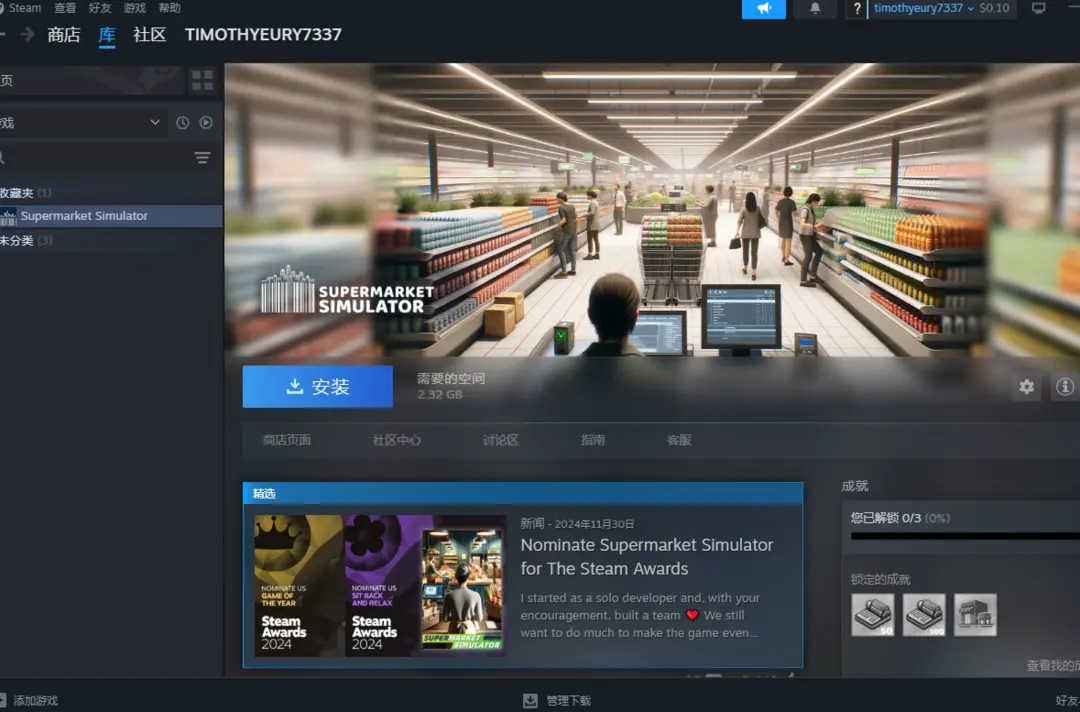Click the first locked cash register achievement
The width and height of the screenshot is (1080, 712).
pyautogui.click(x=873, y=614)
